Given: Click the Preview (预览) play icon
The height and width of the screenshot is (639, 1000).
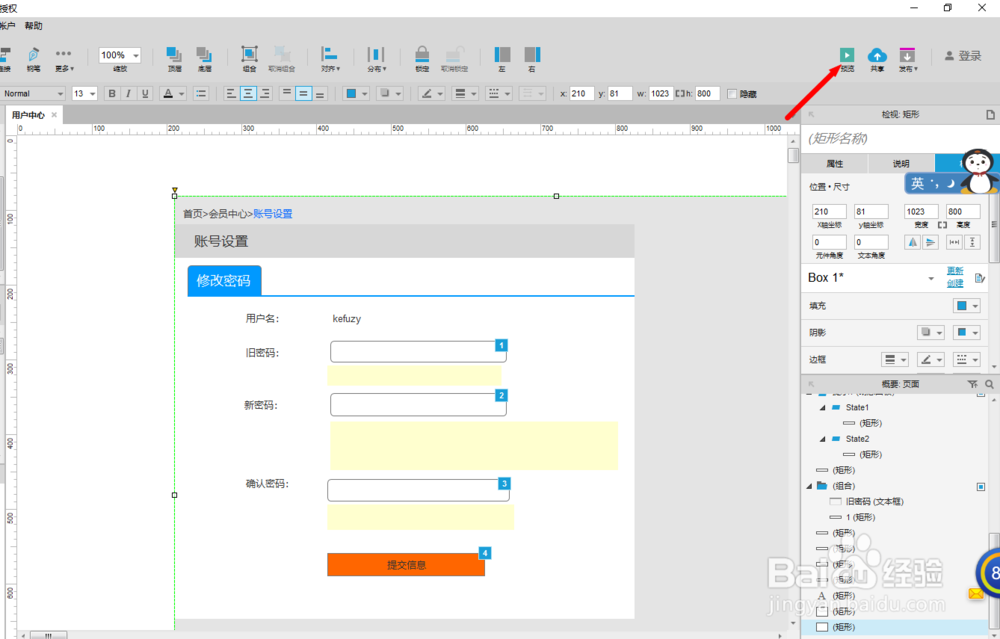Looking at the screenshot, I should pos(846,55).
